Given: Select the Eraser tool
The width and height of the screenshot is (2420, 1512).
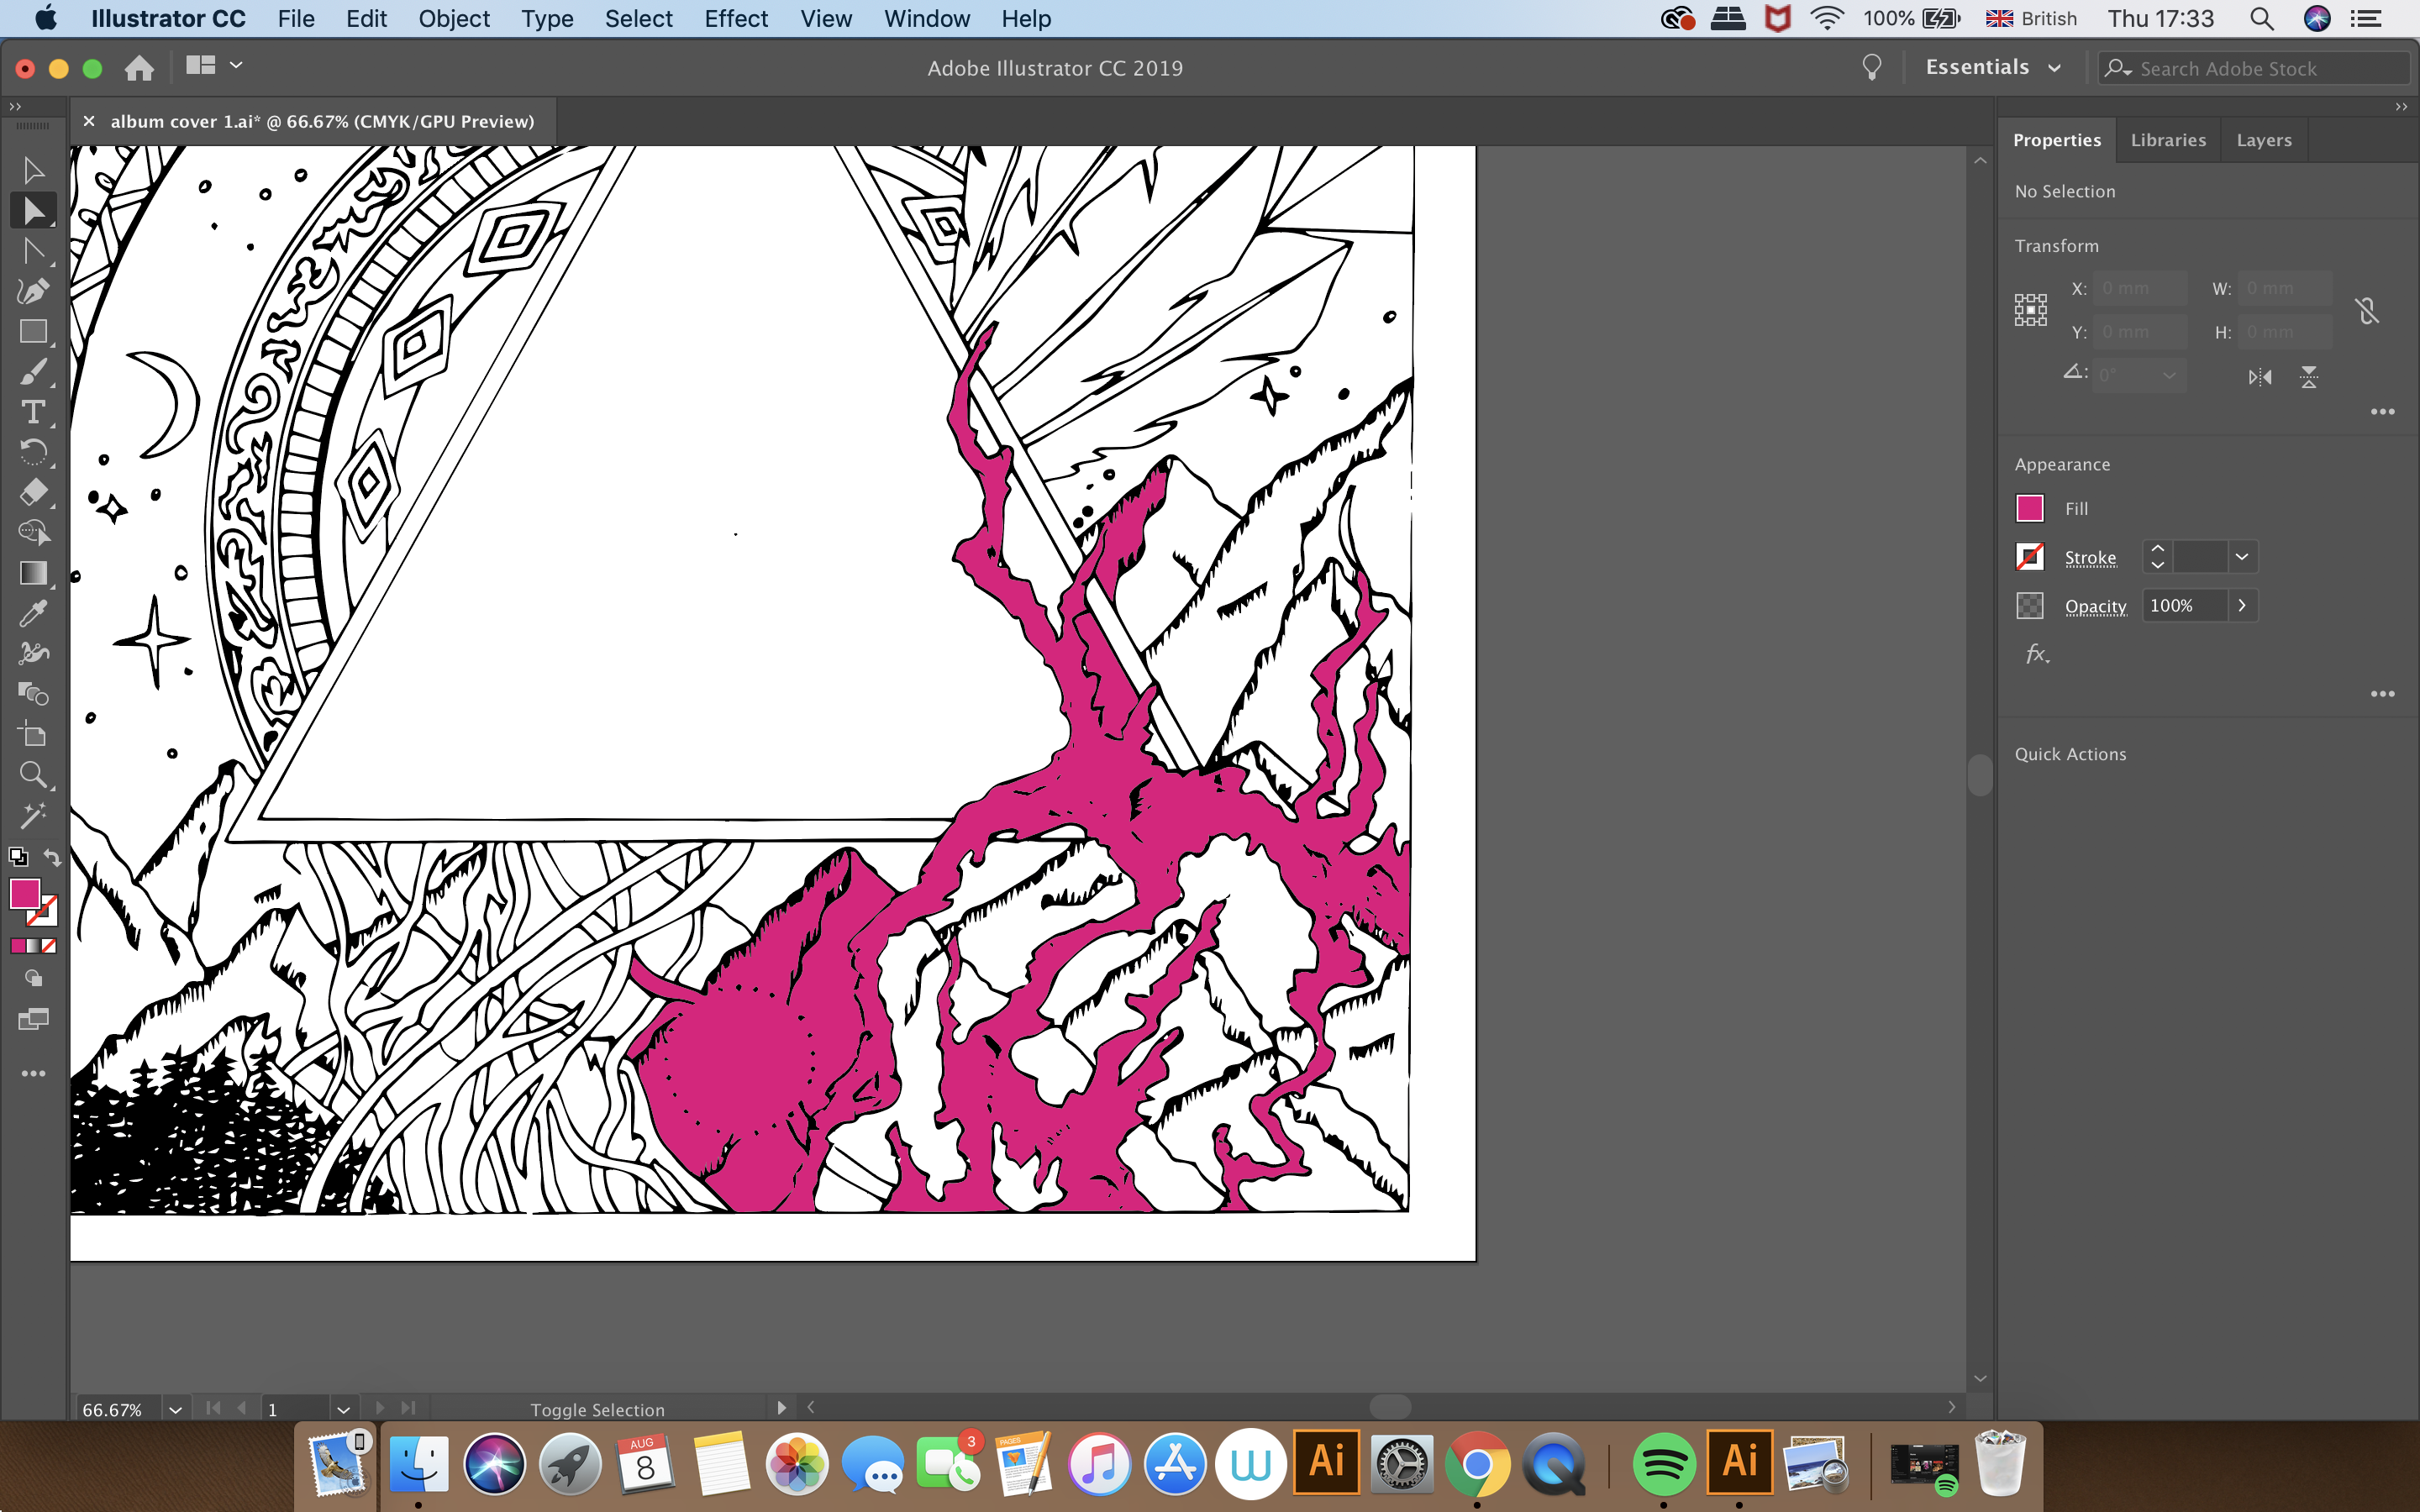Looking at the screenshot, I should [33, 492].
